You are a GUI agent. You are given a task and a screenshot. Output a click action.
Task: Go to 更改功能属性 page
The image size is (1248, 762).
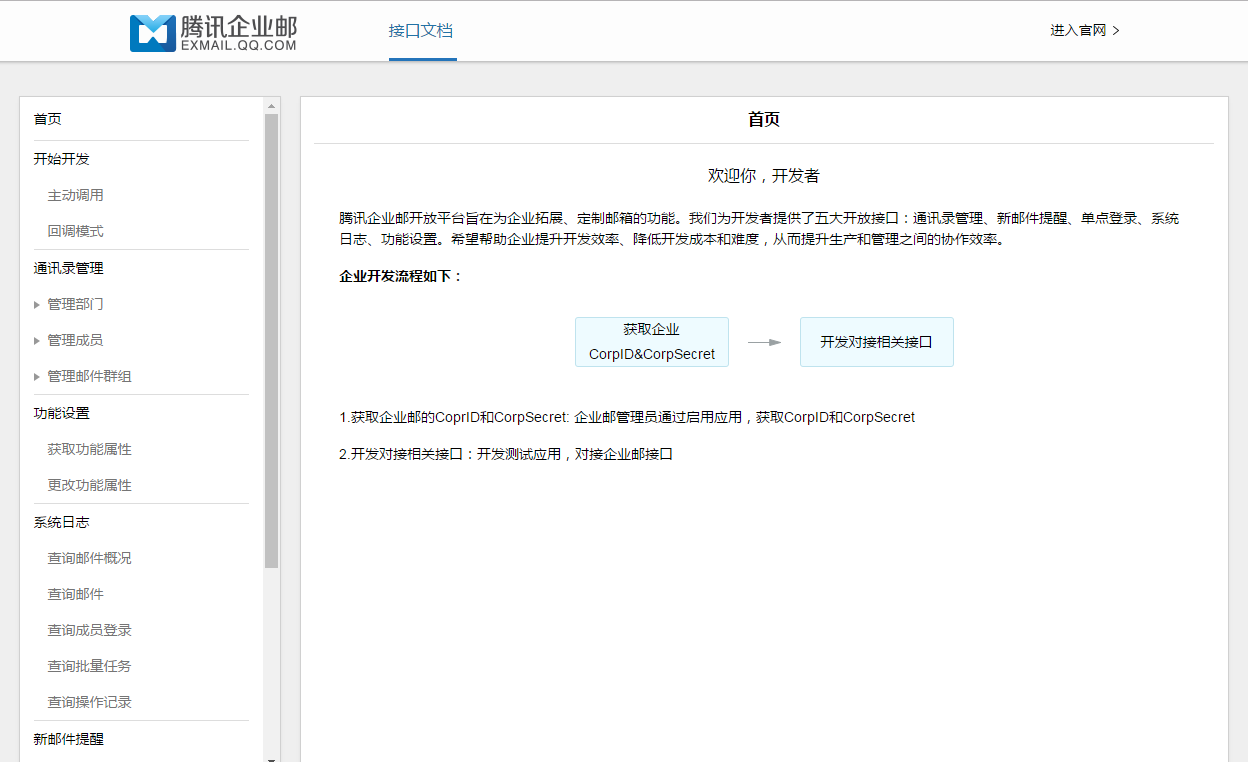coord(89,485)
